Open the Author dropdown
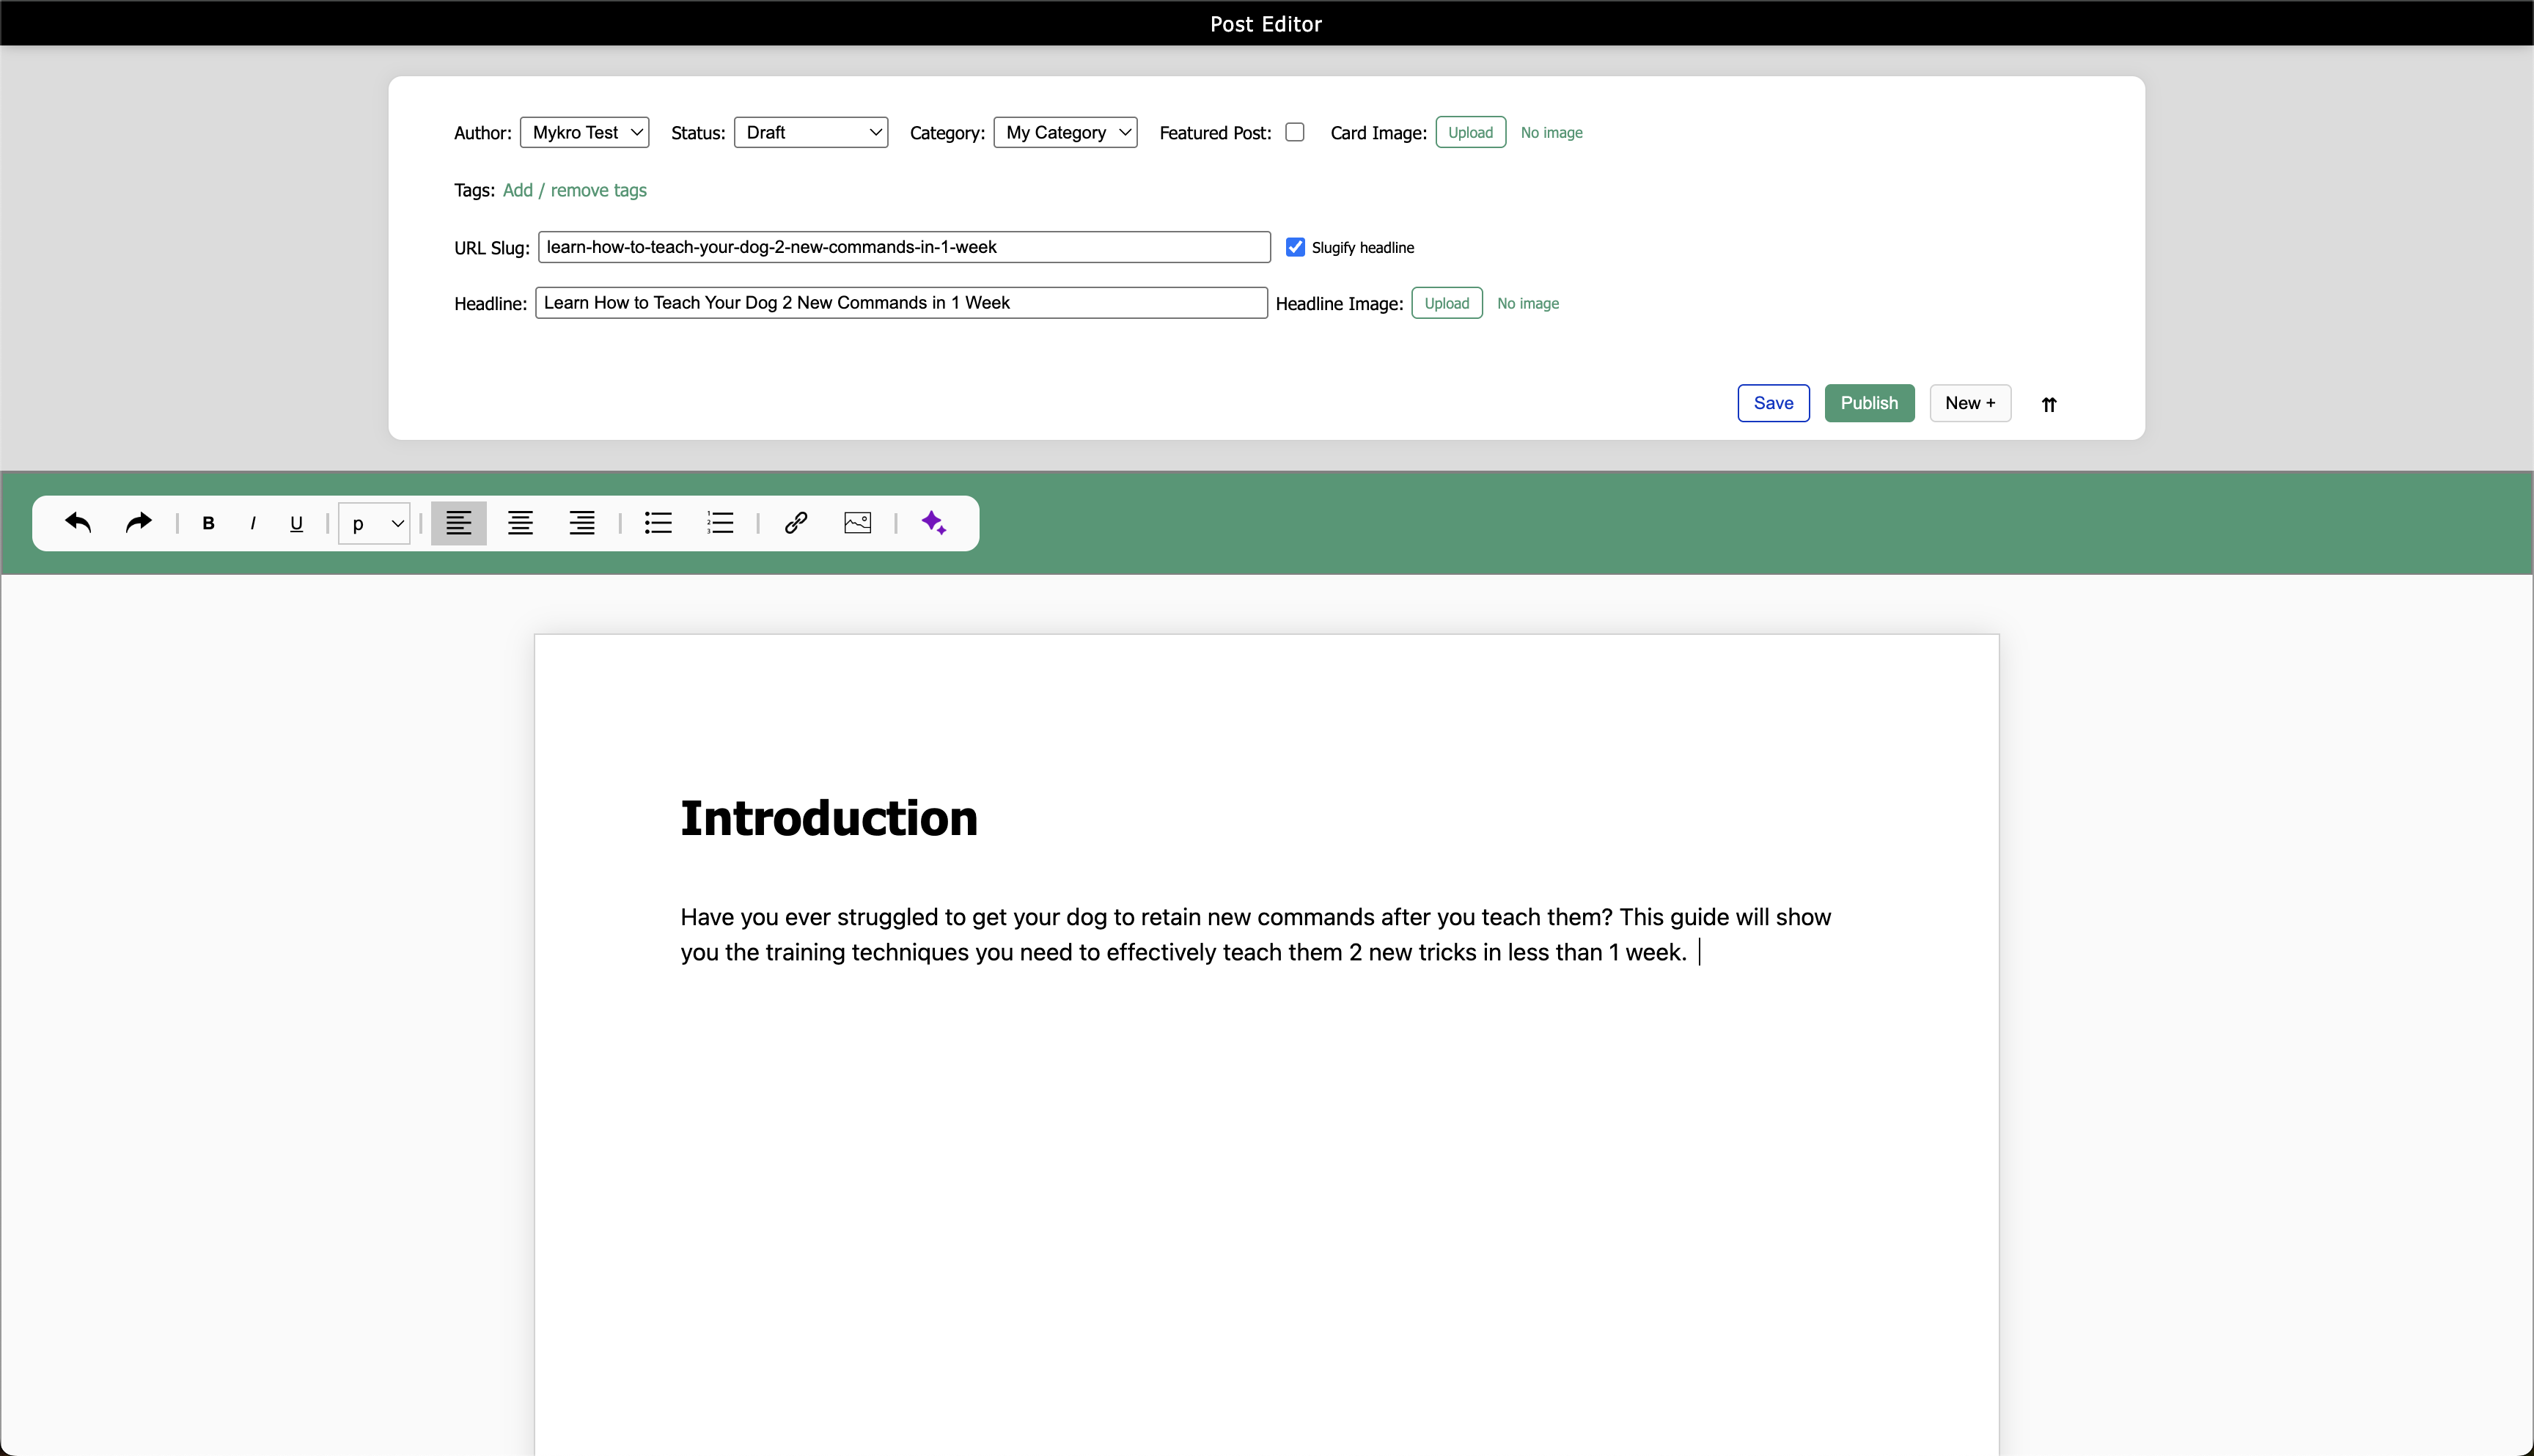2534x1456 pixels. click(x=584, y=132)
